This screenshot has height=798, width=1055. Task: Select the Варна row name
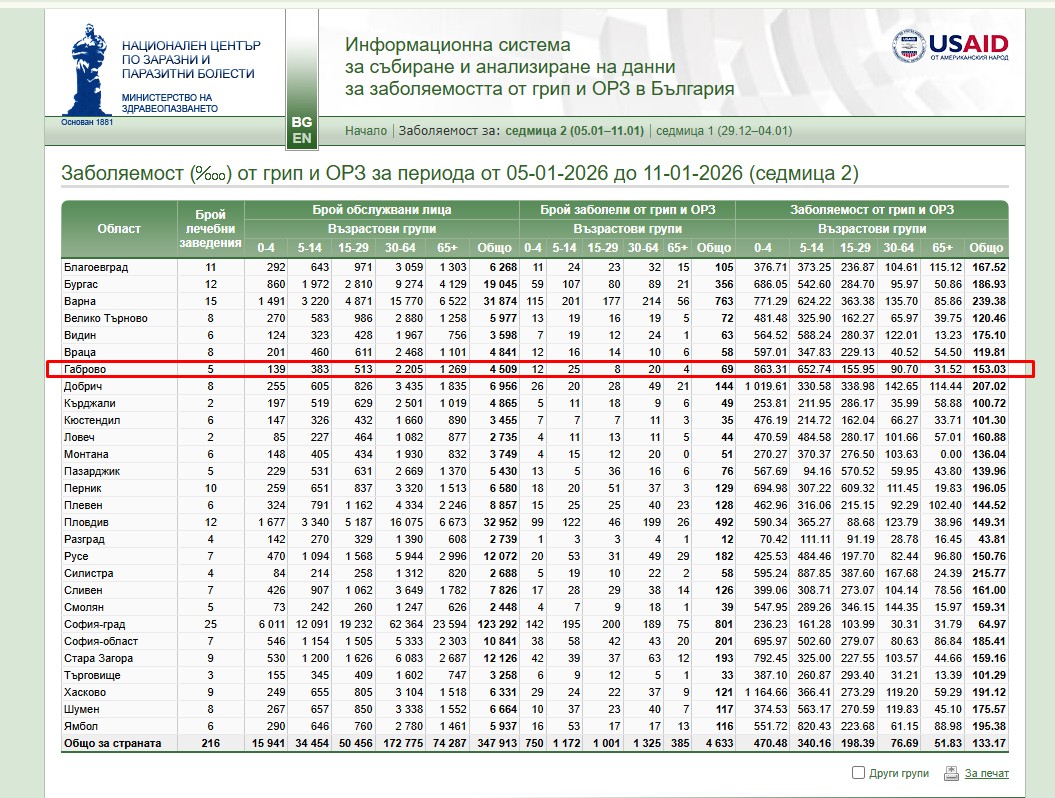coord(80,301)
